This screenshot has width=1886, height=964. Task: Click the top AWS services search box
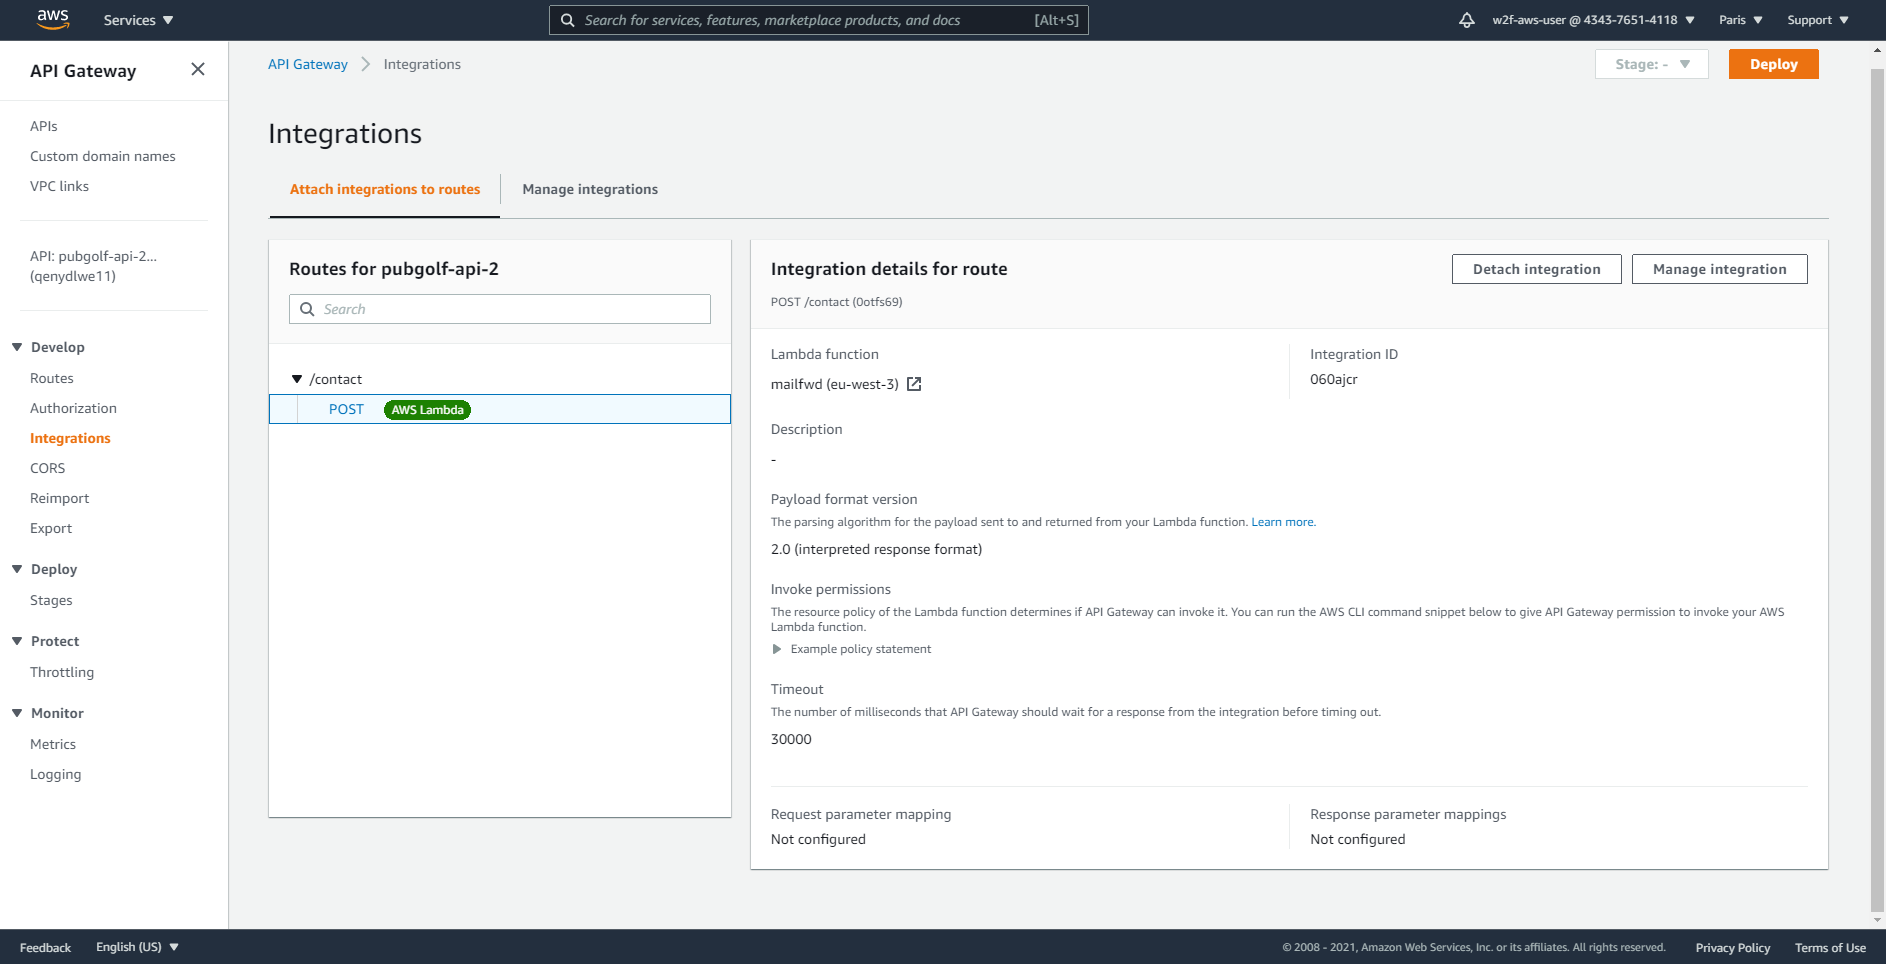[818, 20]
